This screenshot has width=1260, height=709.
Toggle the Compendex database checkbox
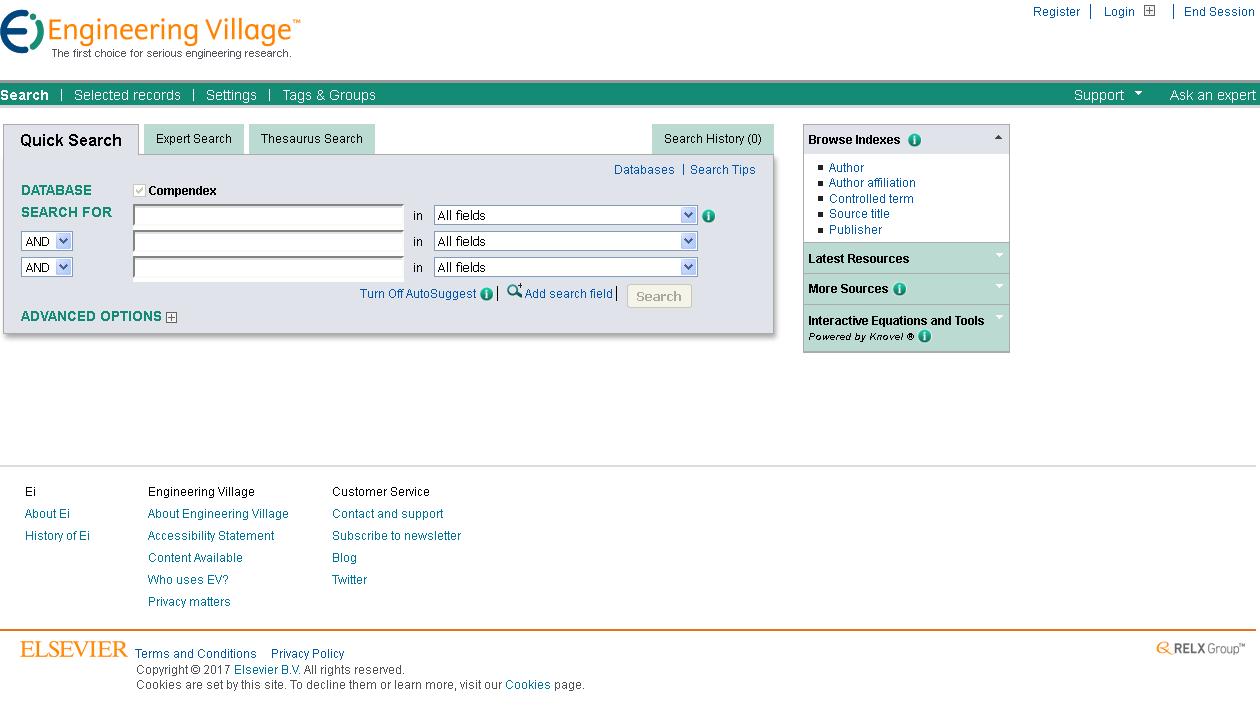(139, 191)
